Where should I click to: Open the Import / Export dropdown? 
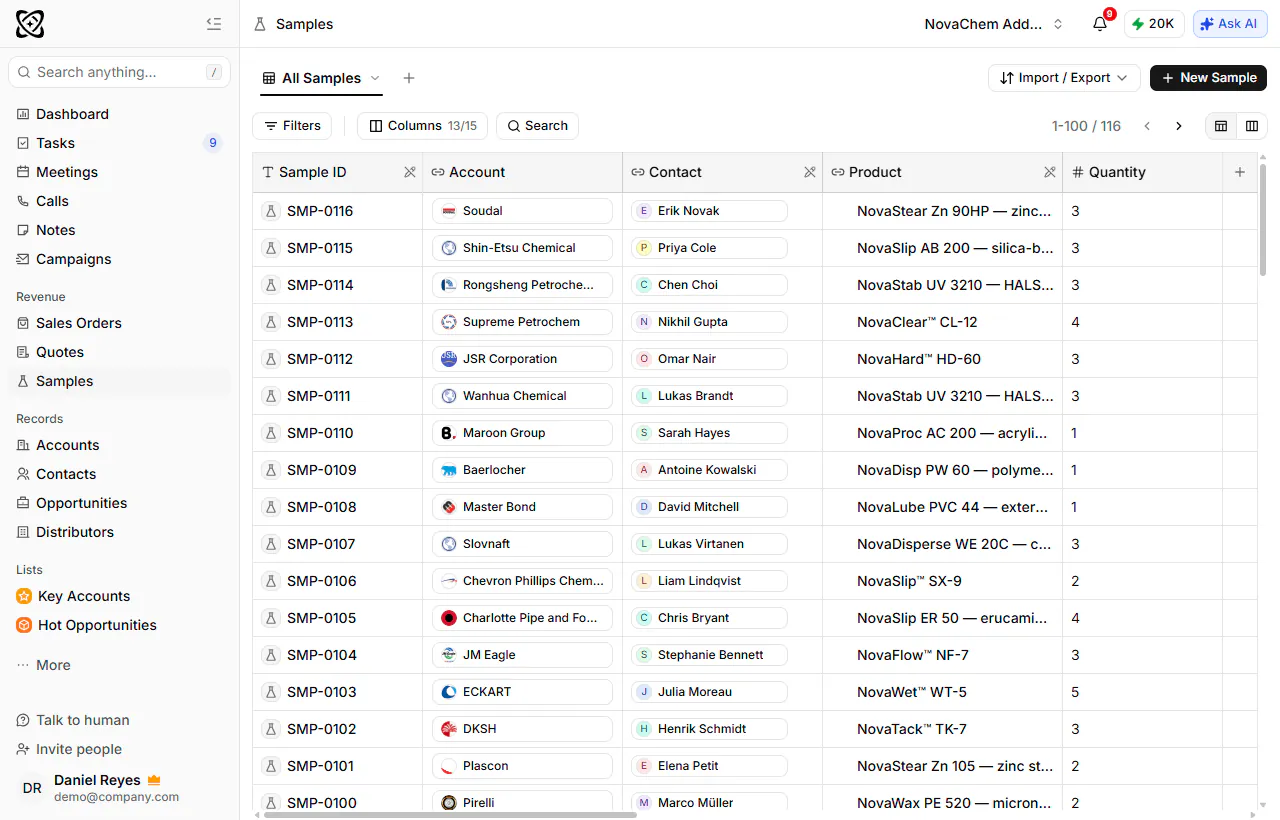point(1064,78)
